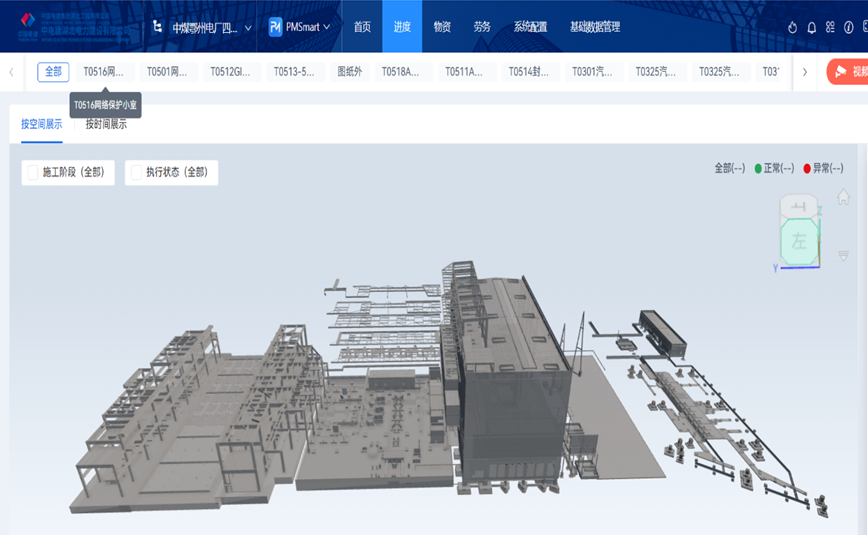Select the T0512GI tag button

pos(231,72)
